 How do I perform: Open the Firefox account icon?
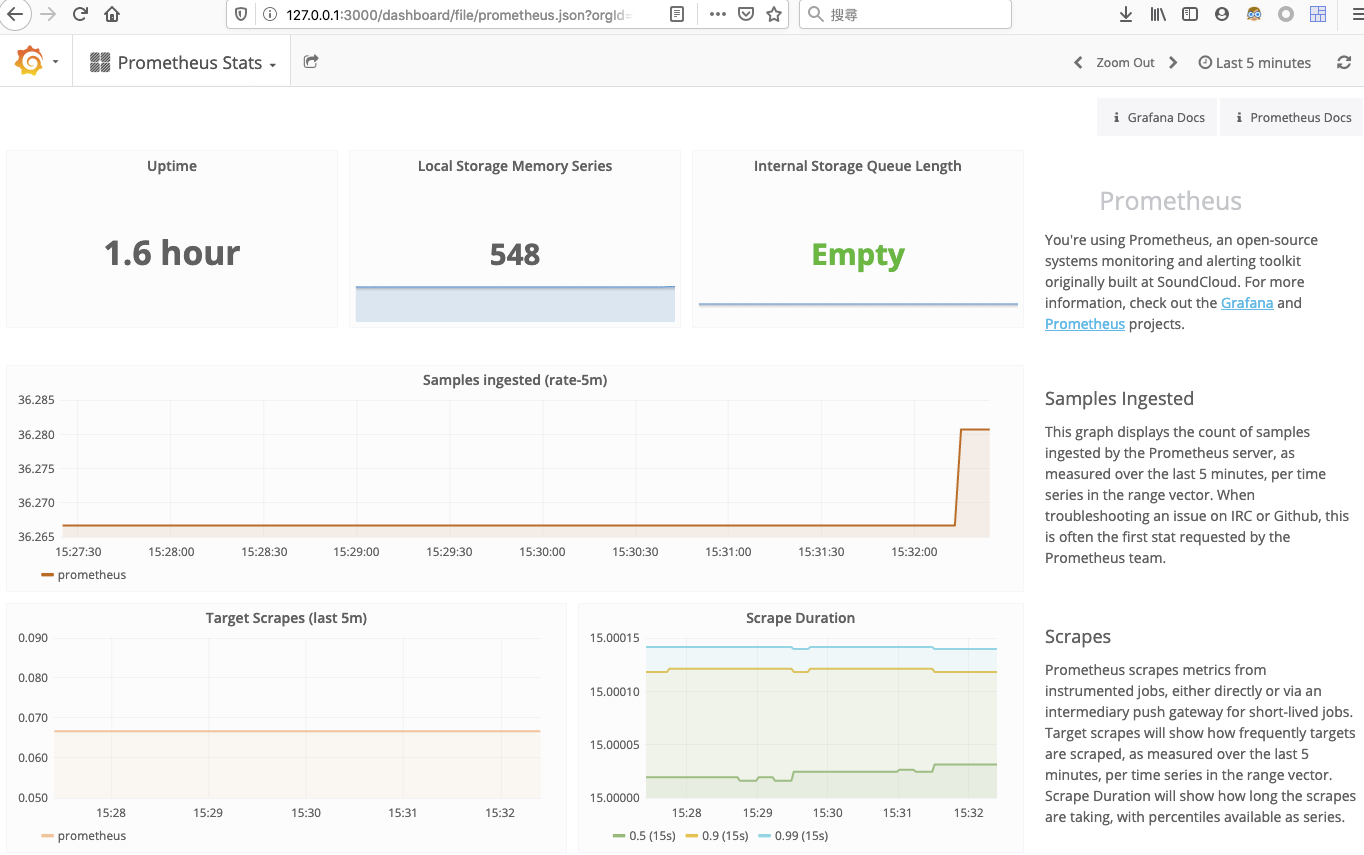(1222, 14)
